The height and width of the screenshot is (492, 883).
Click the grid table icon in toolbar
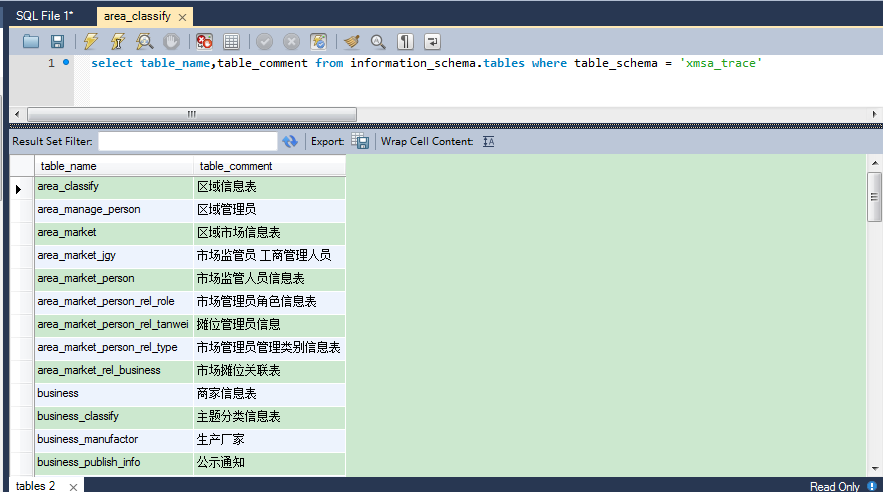point(231,42)
